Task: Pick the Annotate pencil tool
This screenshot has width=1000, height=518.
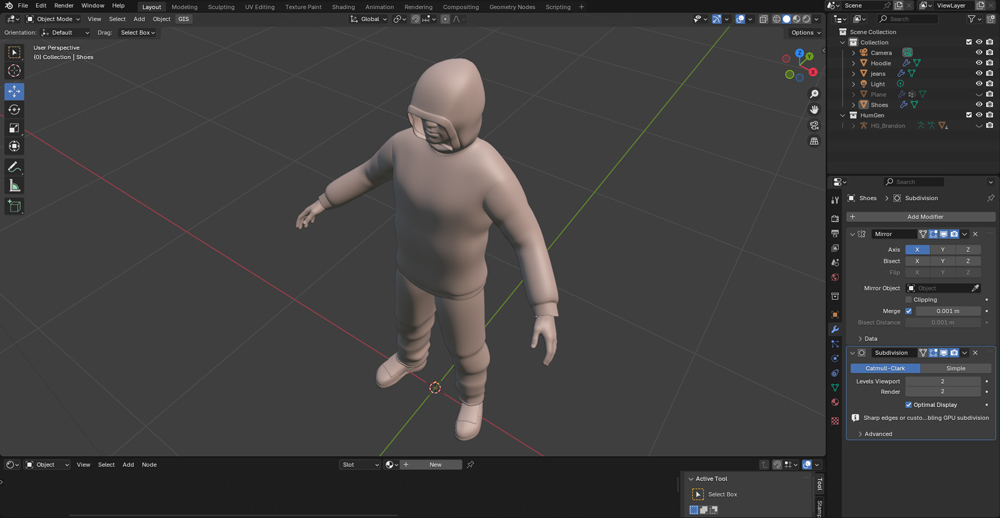Action: tap(14, 167)
